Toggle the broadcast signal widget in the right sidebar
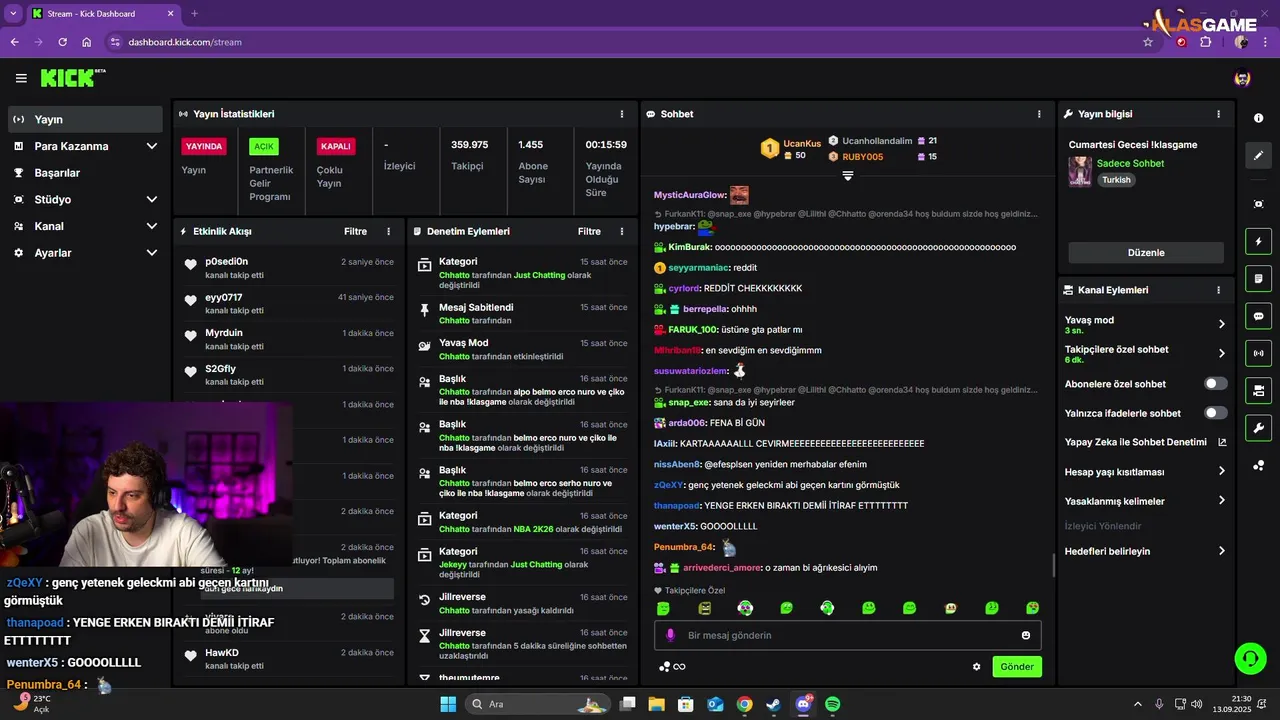The image size is (1280, 720). [x=1258, y=353]
